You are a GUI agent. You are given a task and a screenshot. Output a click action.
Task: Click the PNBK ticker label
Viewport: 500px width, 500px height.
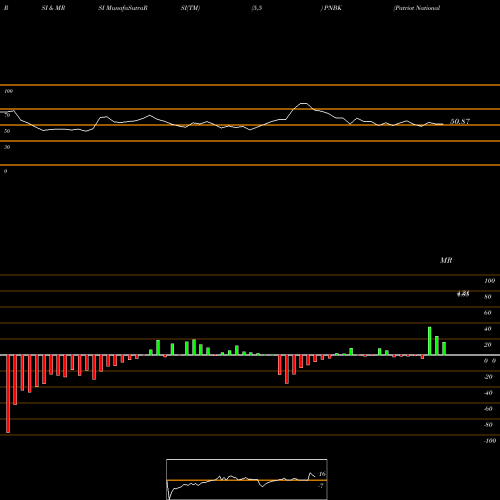click(333, 8)
